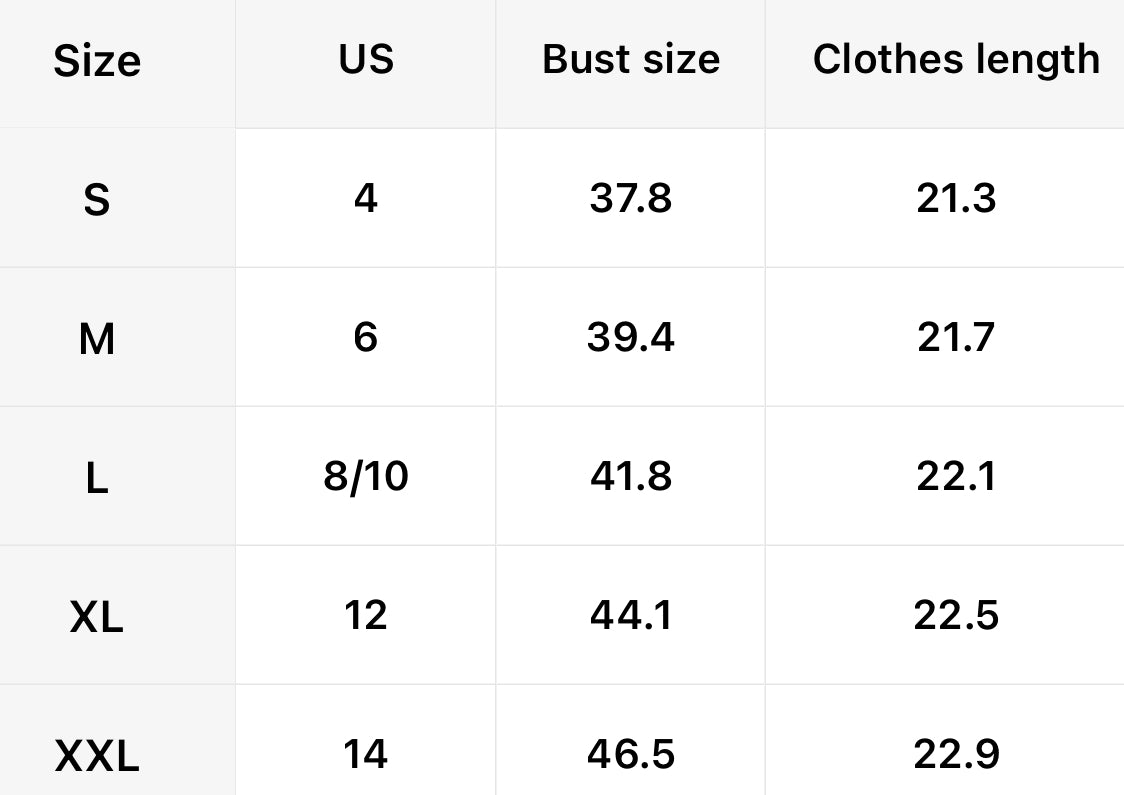Click the XXL size row label
Screen dimensions: 1124x795
click(x=97, y=756)
